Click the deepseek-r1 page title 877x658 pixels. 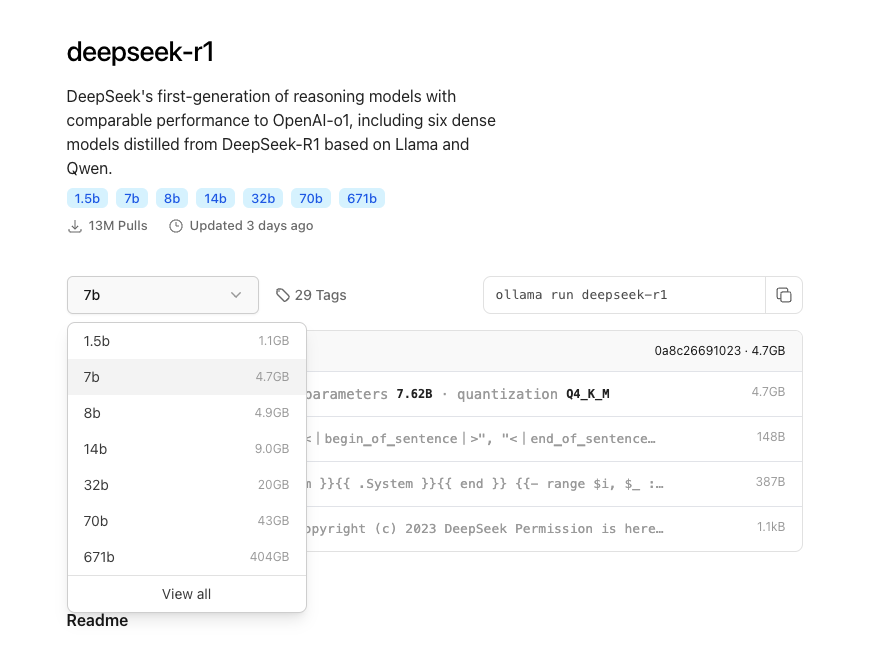pyautogui.click(x=140, y=52)
